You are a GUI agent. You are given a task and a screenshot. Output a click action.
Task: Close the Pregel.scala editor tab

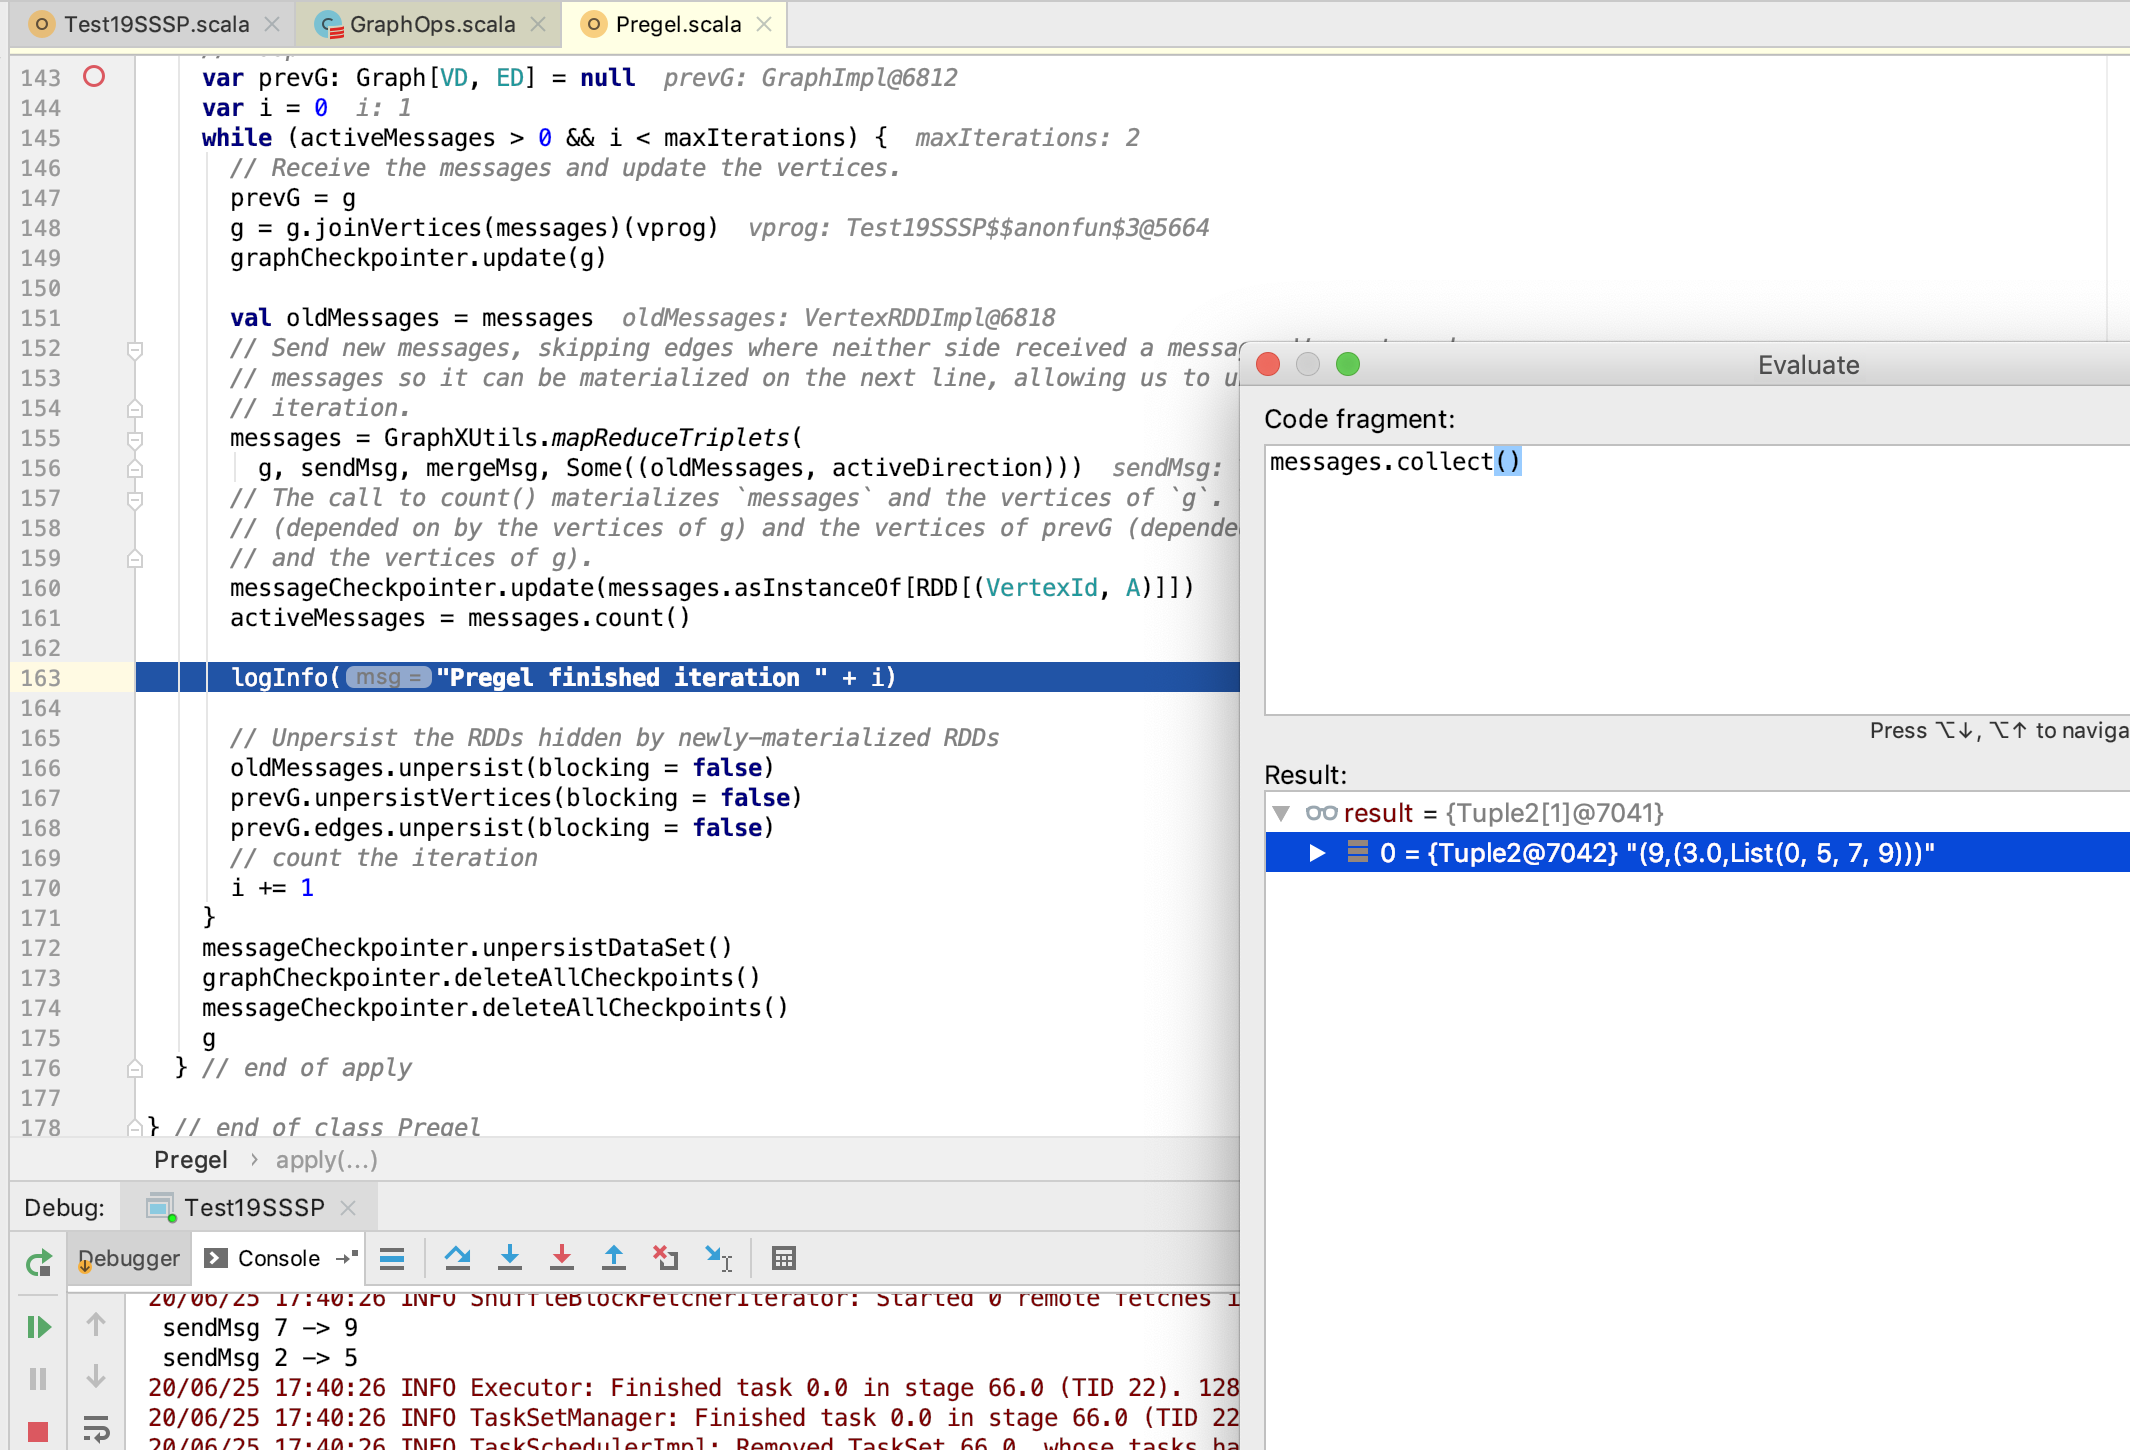[x=764, y=24]
